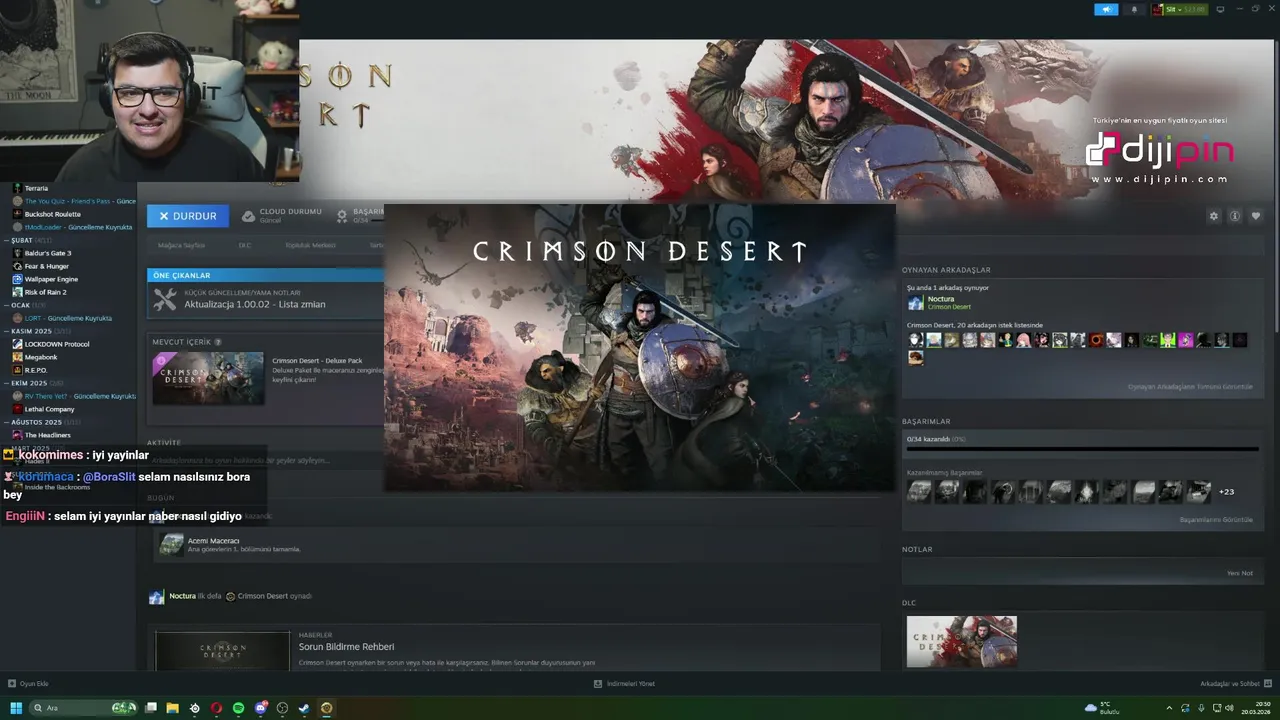Show game info with the circled-i icon
Viewport: 1280px width, 720px height.
click(x=1235, y=216)
